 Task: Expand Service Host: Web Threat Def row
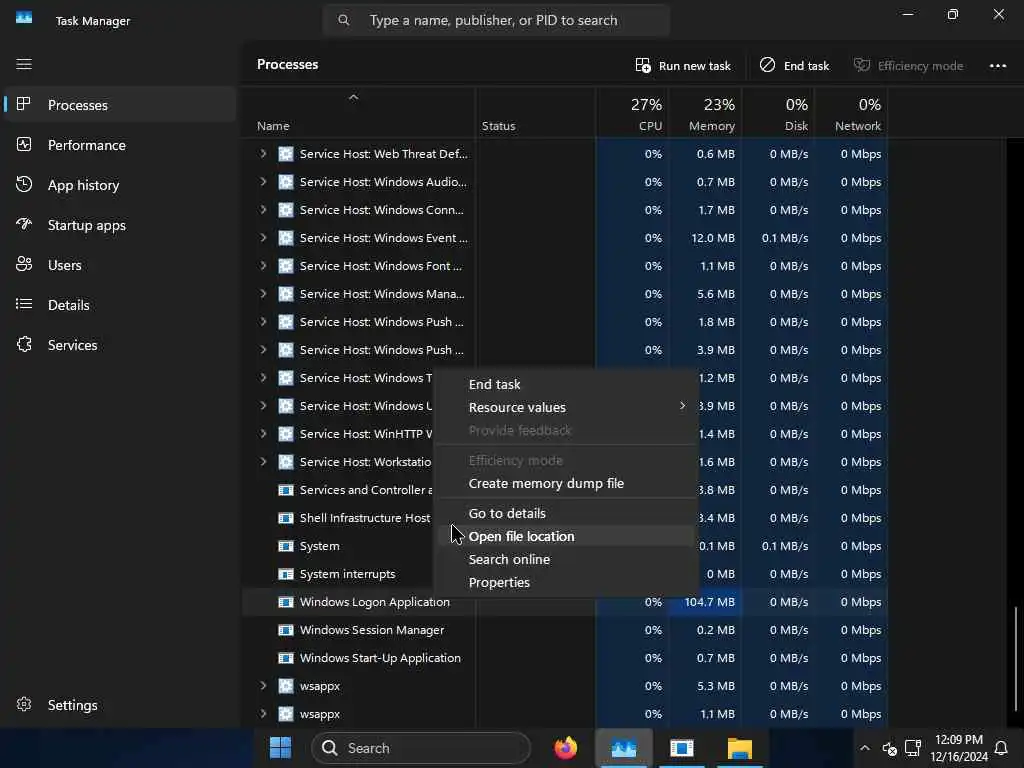coord(263,154)
